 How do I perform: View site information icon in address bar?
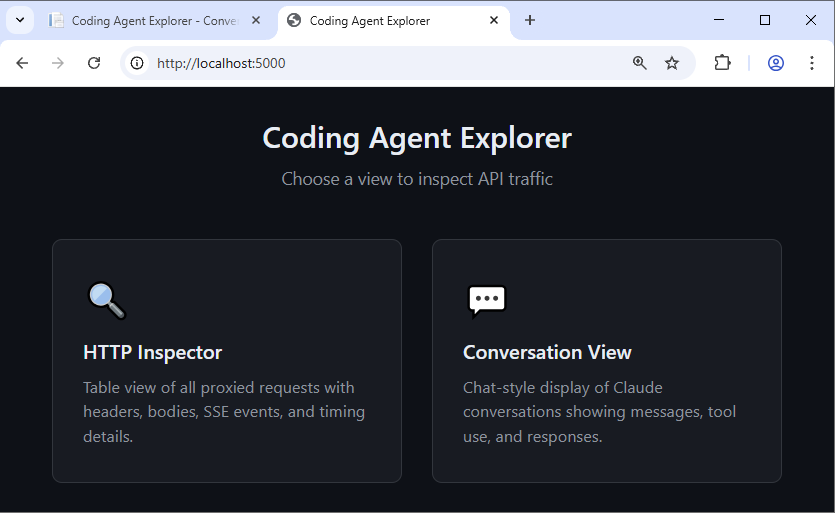[138, 63]
